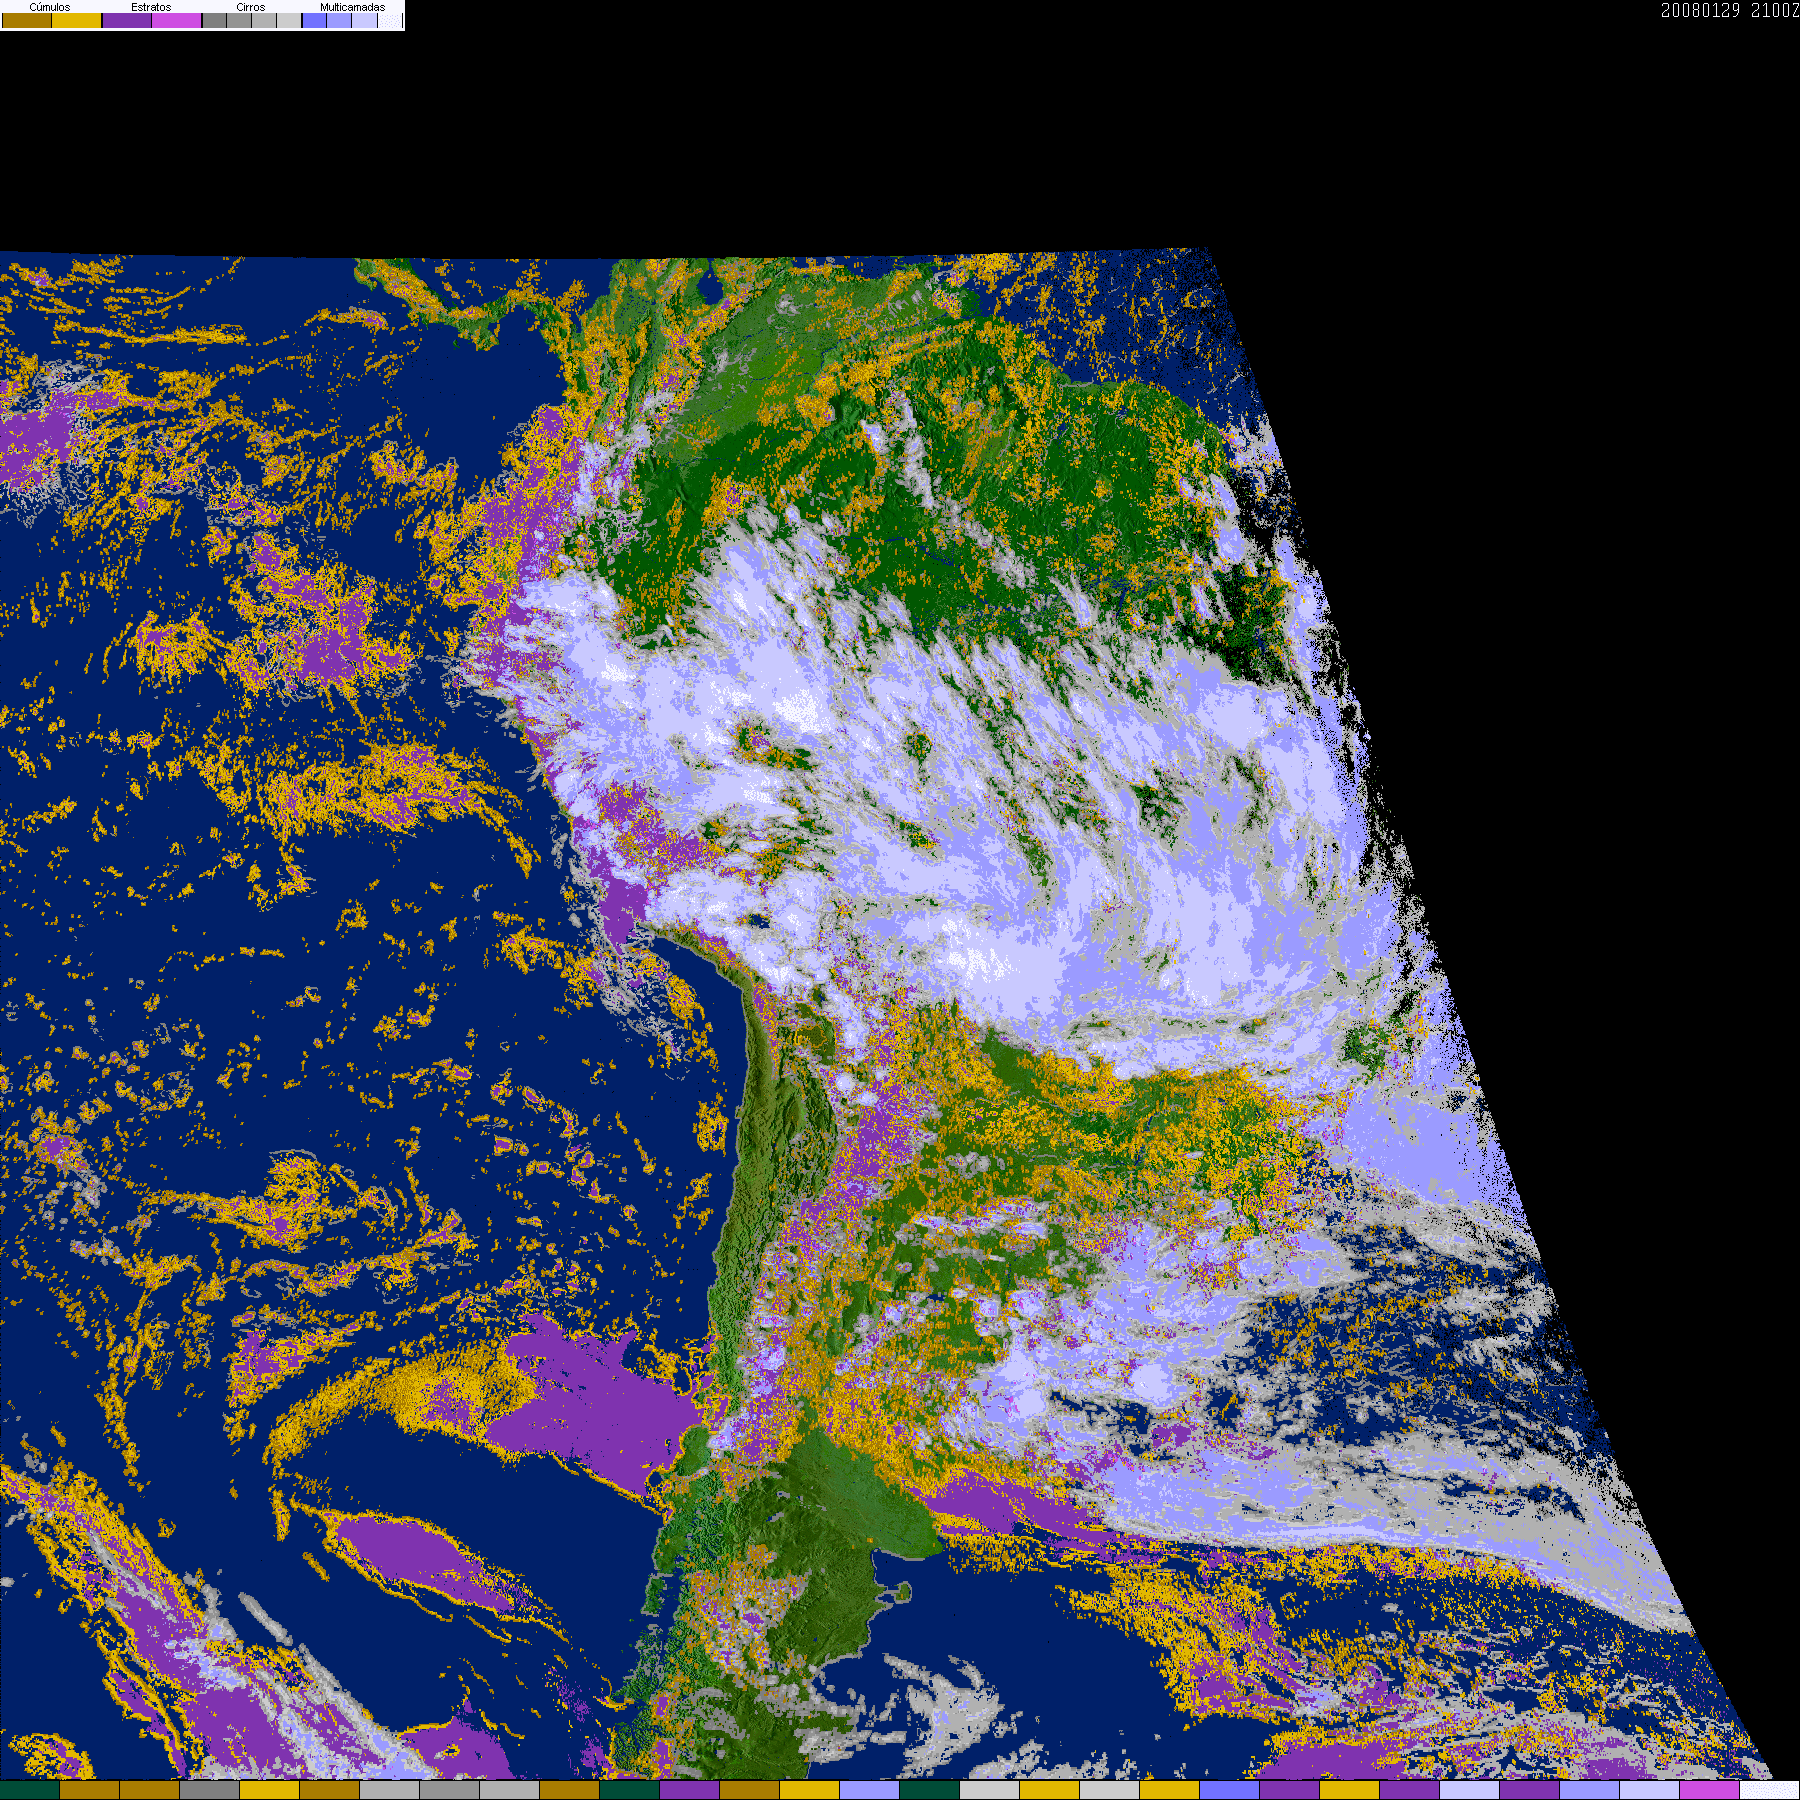1800x1800 pixels.
Task: Click the dark brown Cúmulos legend swatch
Action: (27, 20)
